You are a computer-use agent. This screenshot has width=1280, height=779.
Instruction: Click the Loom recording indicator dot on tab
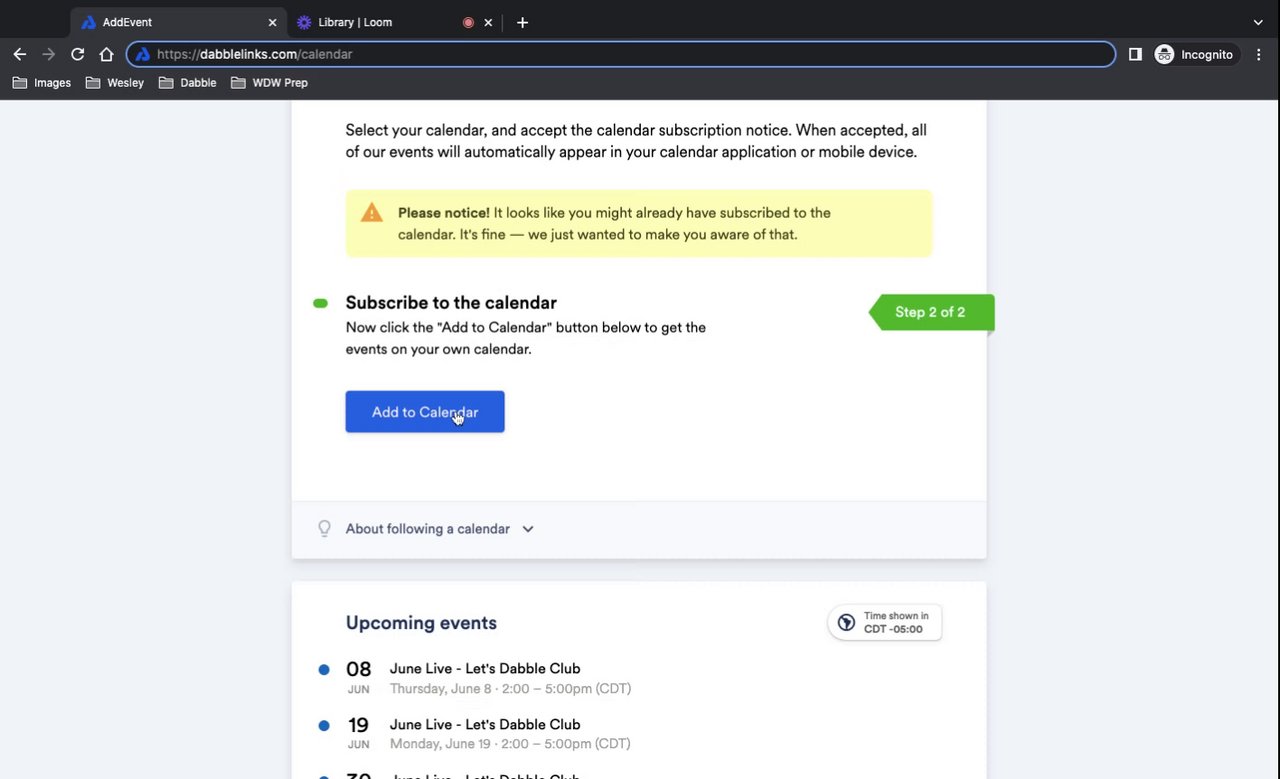tap(468, 22)
